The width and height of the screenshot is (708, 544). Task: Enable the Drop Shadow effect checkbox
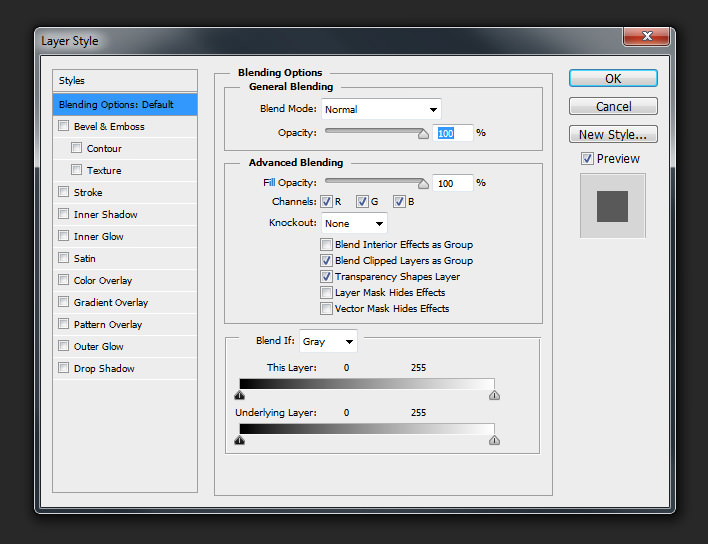coord(64,368)
